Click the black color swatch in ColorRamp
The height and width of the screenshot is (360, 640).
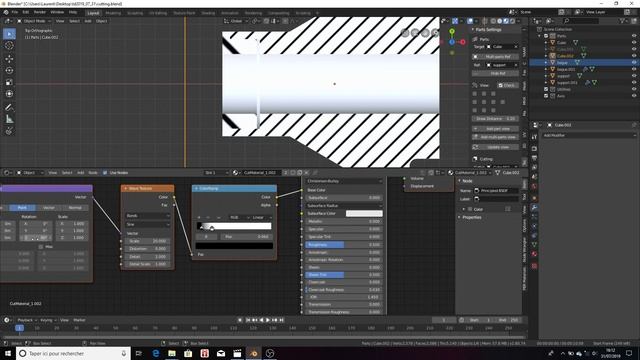coord(234,246)
